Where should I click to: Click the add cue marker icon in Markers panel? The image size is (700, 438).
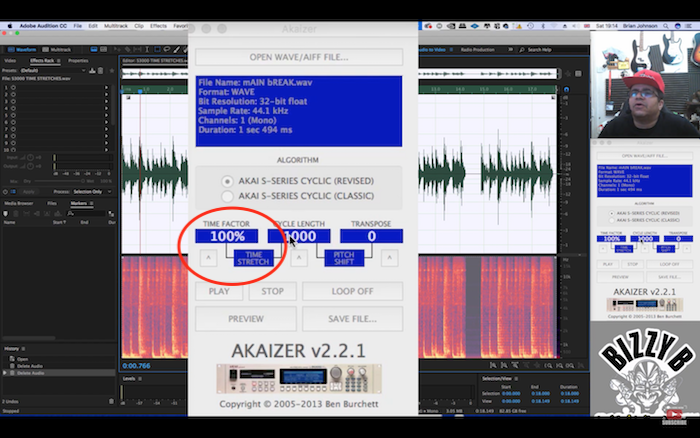tap(5, 213)
